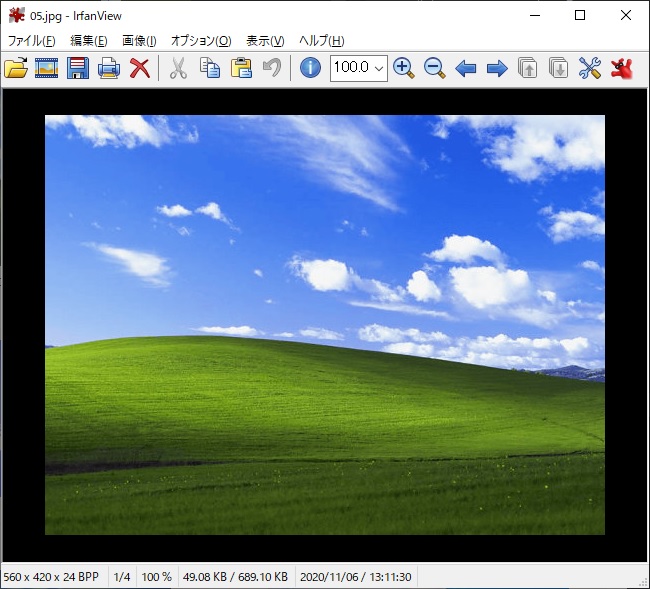Copy image using the copy icon

click(x=210, y=68)
